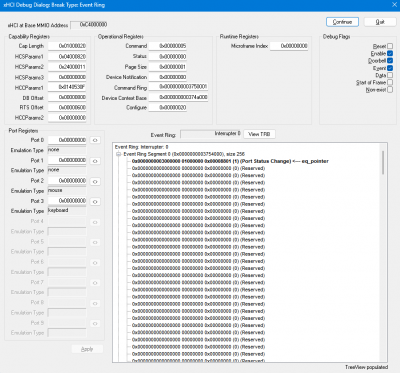Uncheck the Doorbell debug flag

[390, 61]
